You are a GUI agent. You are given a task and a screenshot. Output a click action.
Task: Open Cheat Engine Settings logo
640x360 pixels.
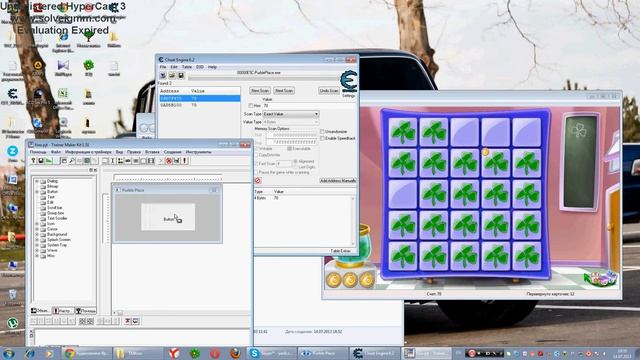coord(349,82)
